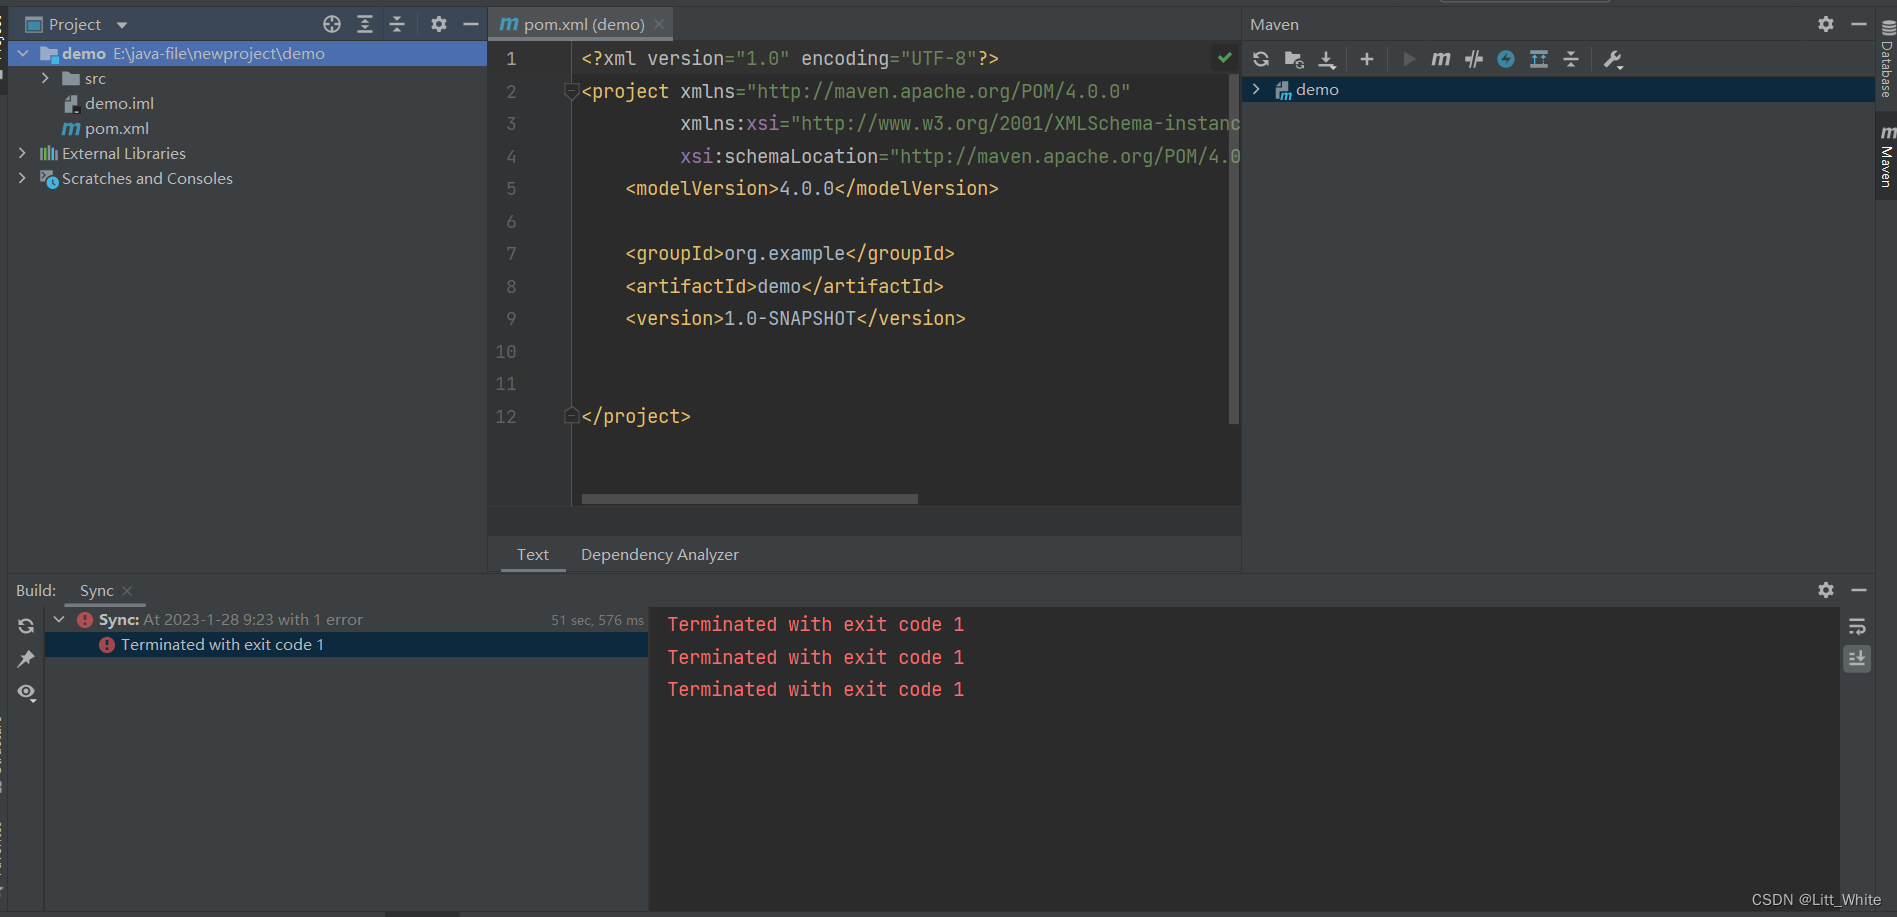This screenshot has width=1897, height=917.
Task: Expand the demo node in Maven panel
Action: (x=1256, y=89)
